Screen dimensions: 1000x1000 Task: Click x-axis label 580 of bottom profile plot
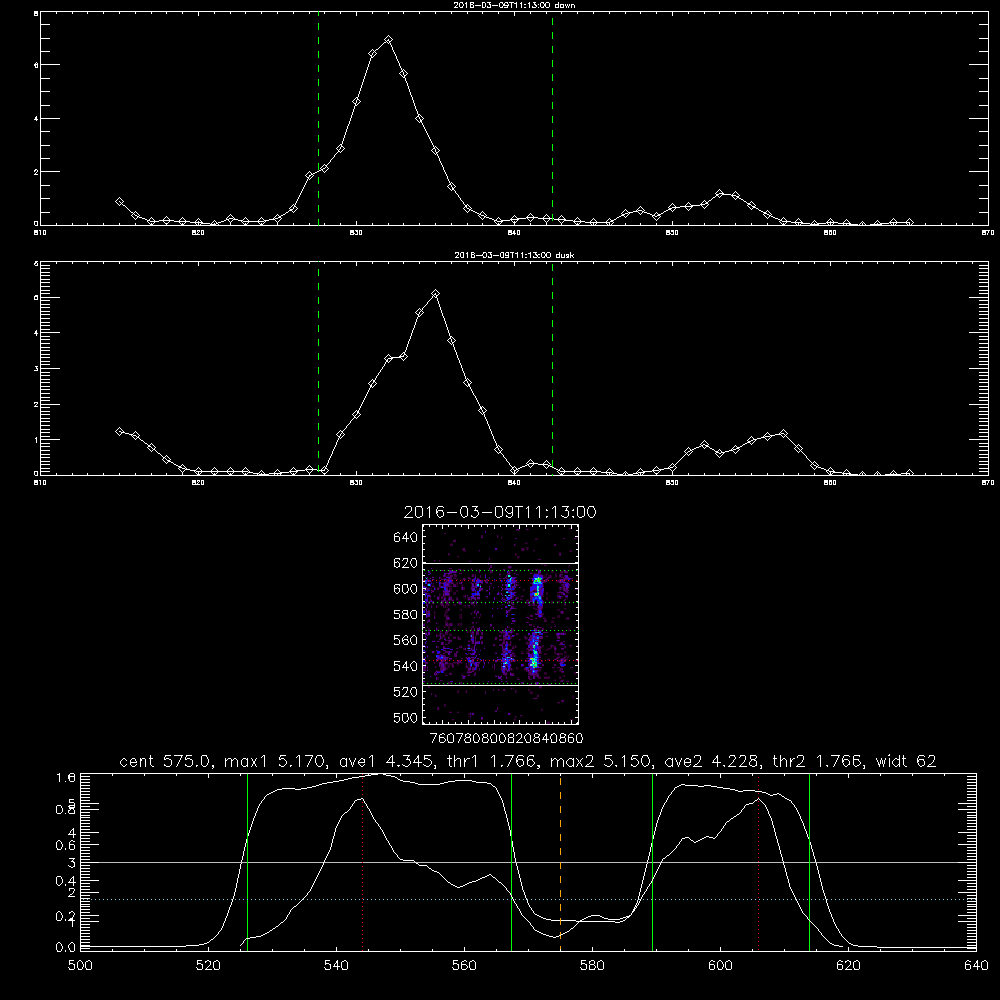coord(592,966)
